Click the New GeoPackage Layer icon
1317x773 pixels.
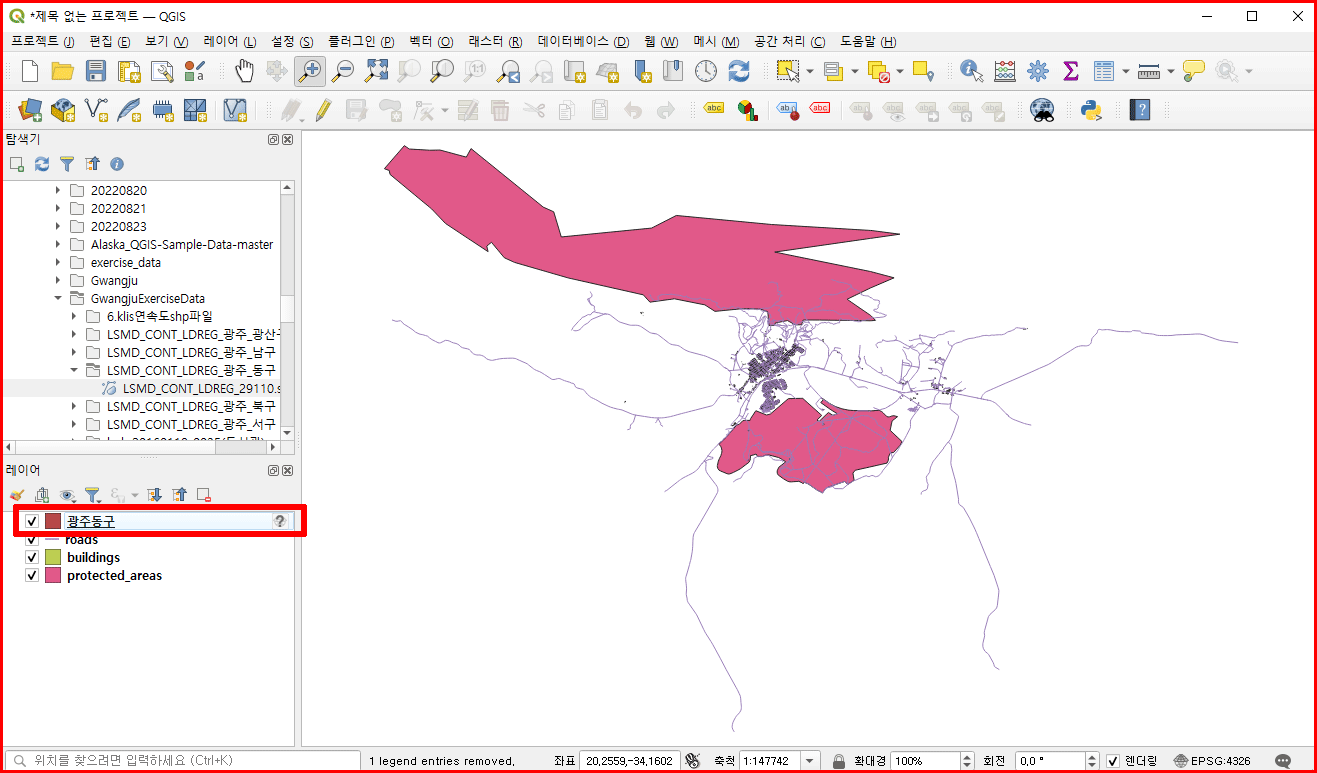click(x=63, y=110)
